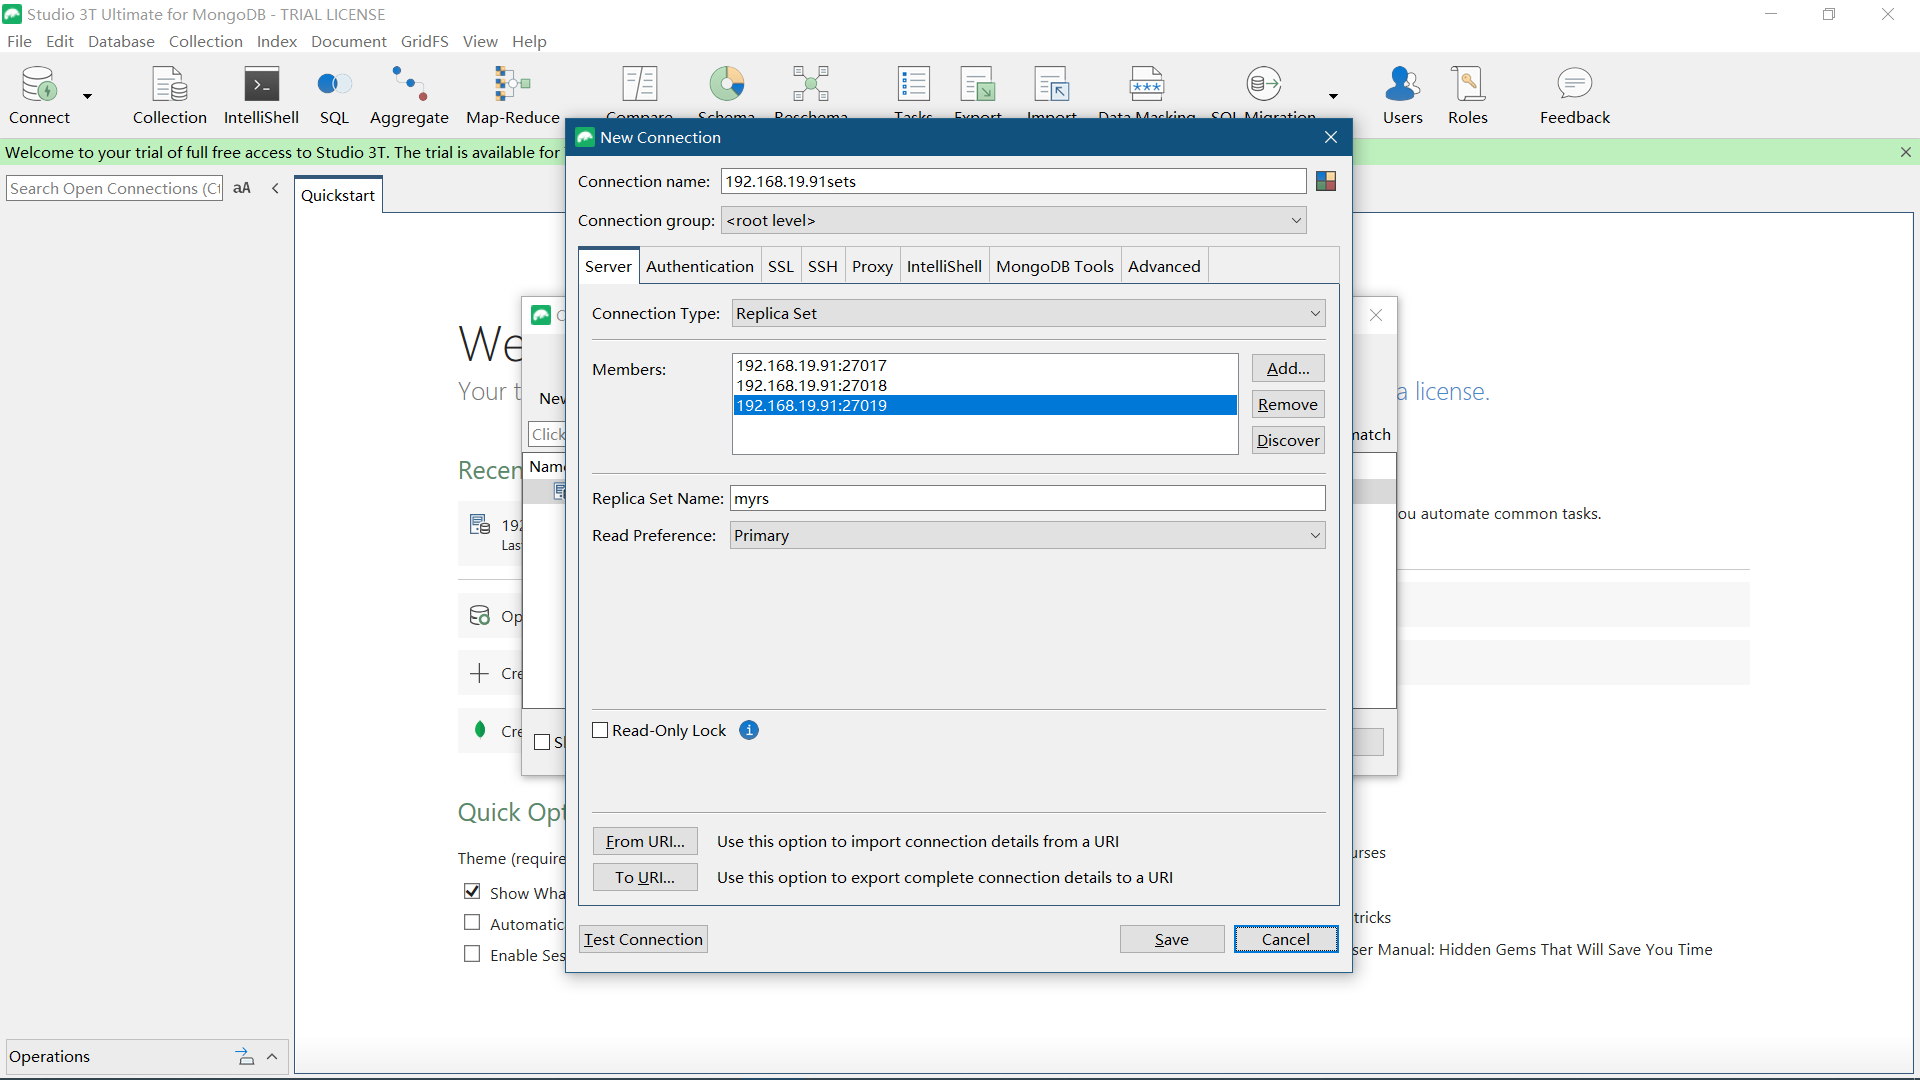The height and width of the screenshot is (1080, 1920).
Task: Click the Discover members button
Action: coord(1288,440)
